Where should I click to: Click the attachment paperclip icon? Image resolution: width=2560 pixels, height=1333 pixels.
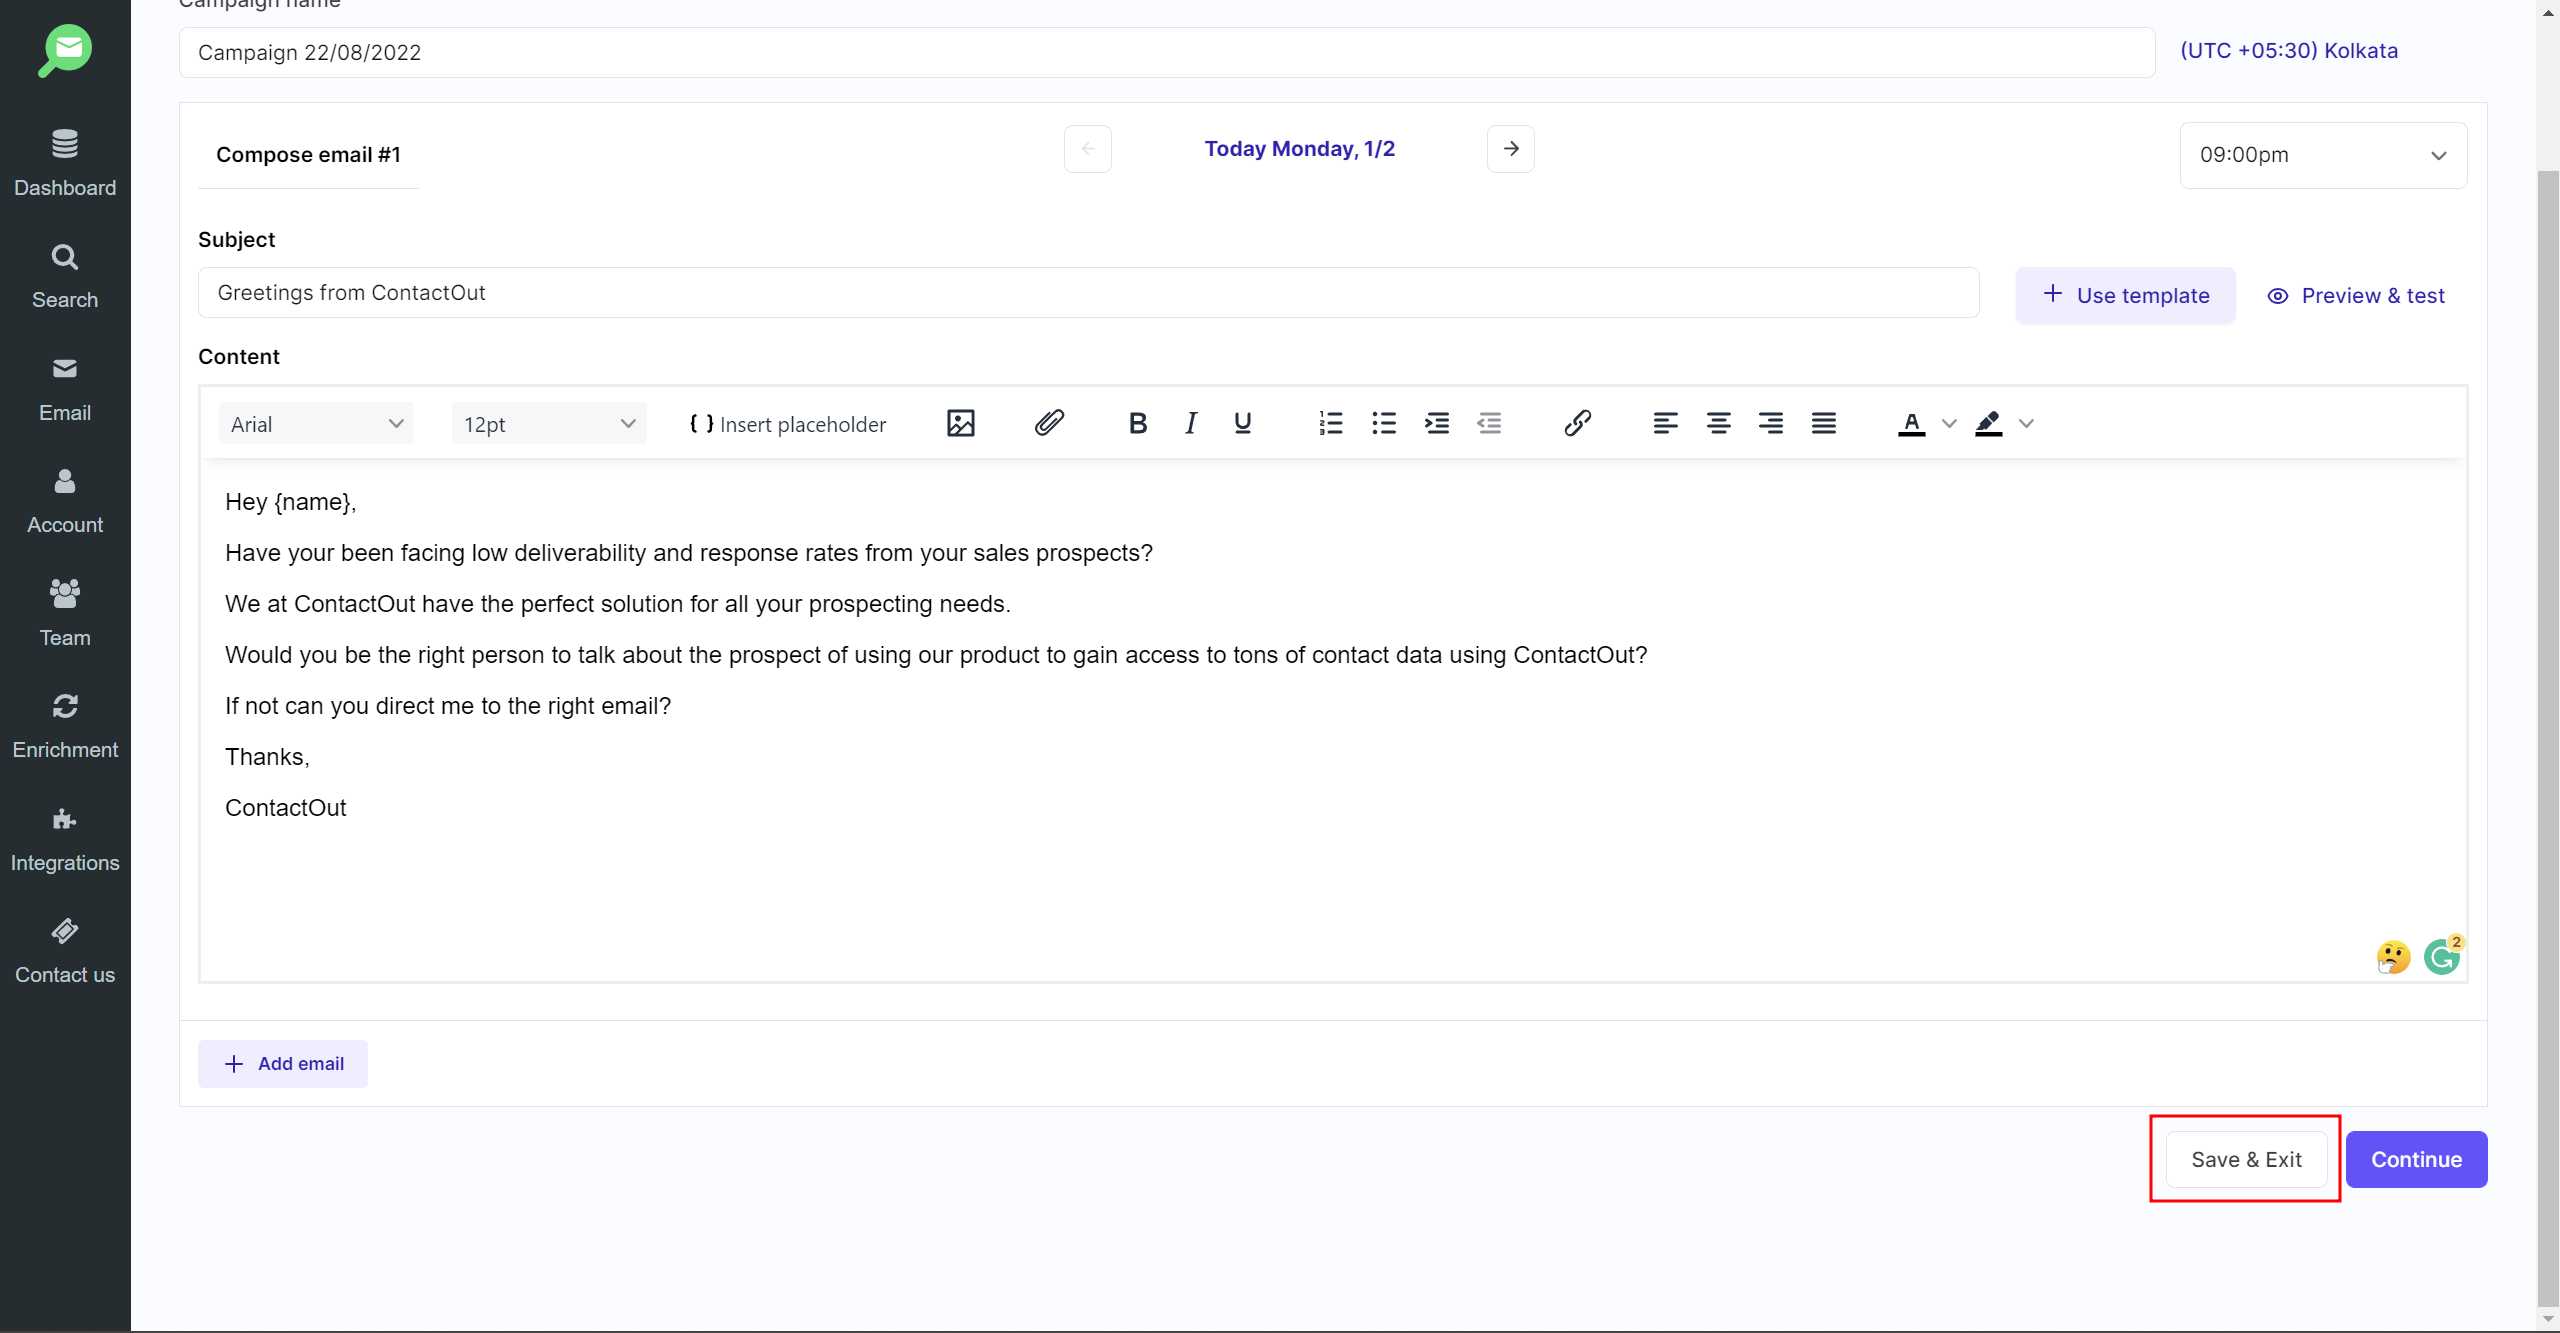(x=1048, y=424)
